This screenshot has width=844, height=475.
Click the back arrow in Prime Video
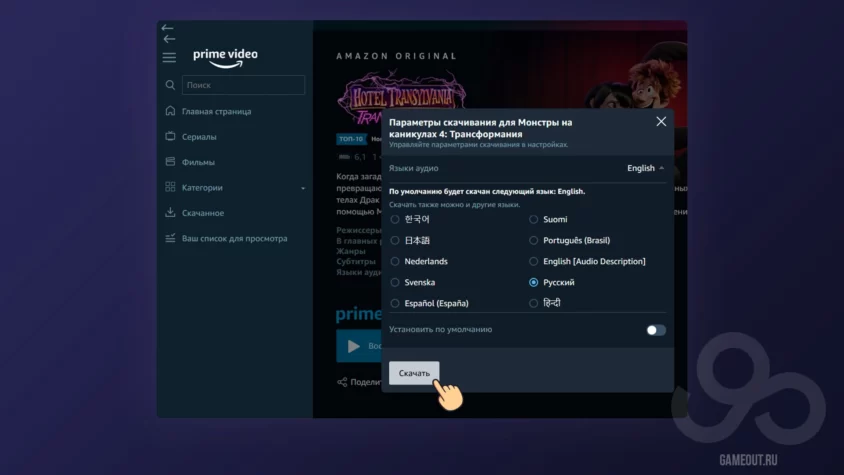click(169, 39)
